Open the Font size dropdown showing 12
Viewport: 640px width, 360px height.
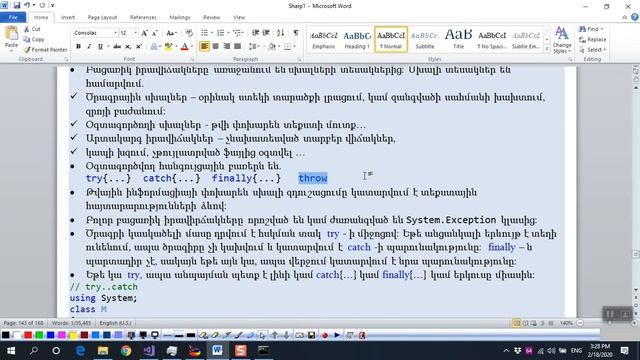click(x=136, y=33)
